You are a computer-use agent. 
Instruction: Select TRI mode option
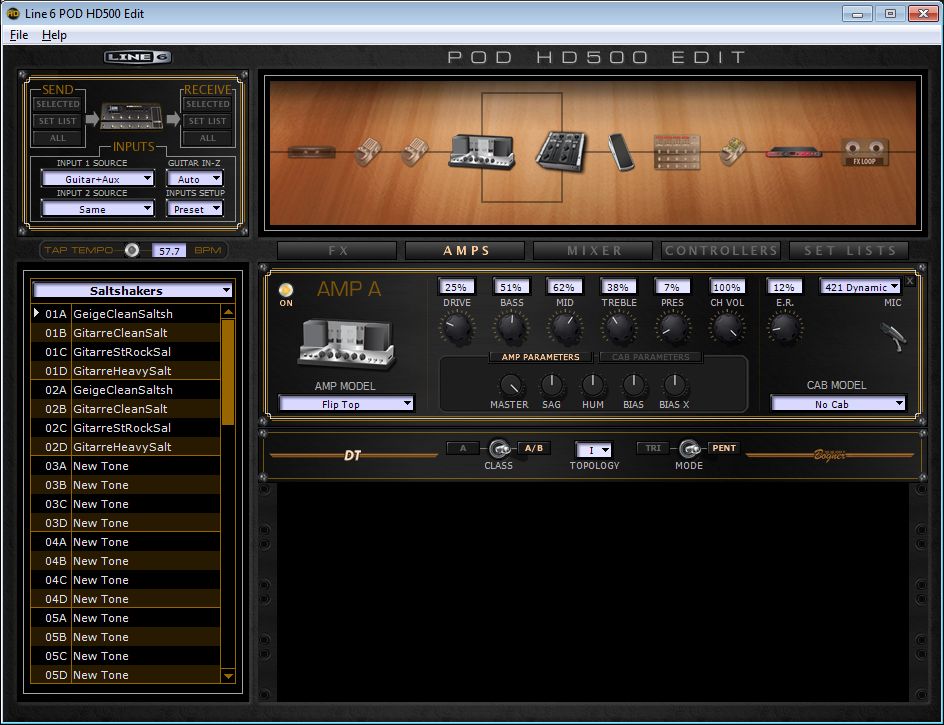pos(653,448)
